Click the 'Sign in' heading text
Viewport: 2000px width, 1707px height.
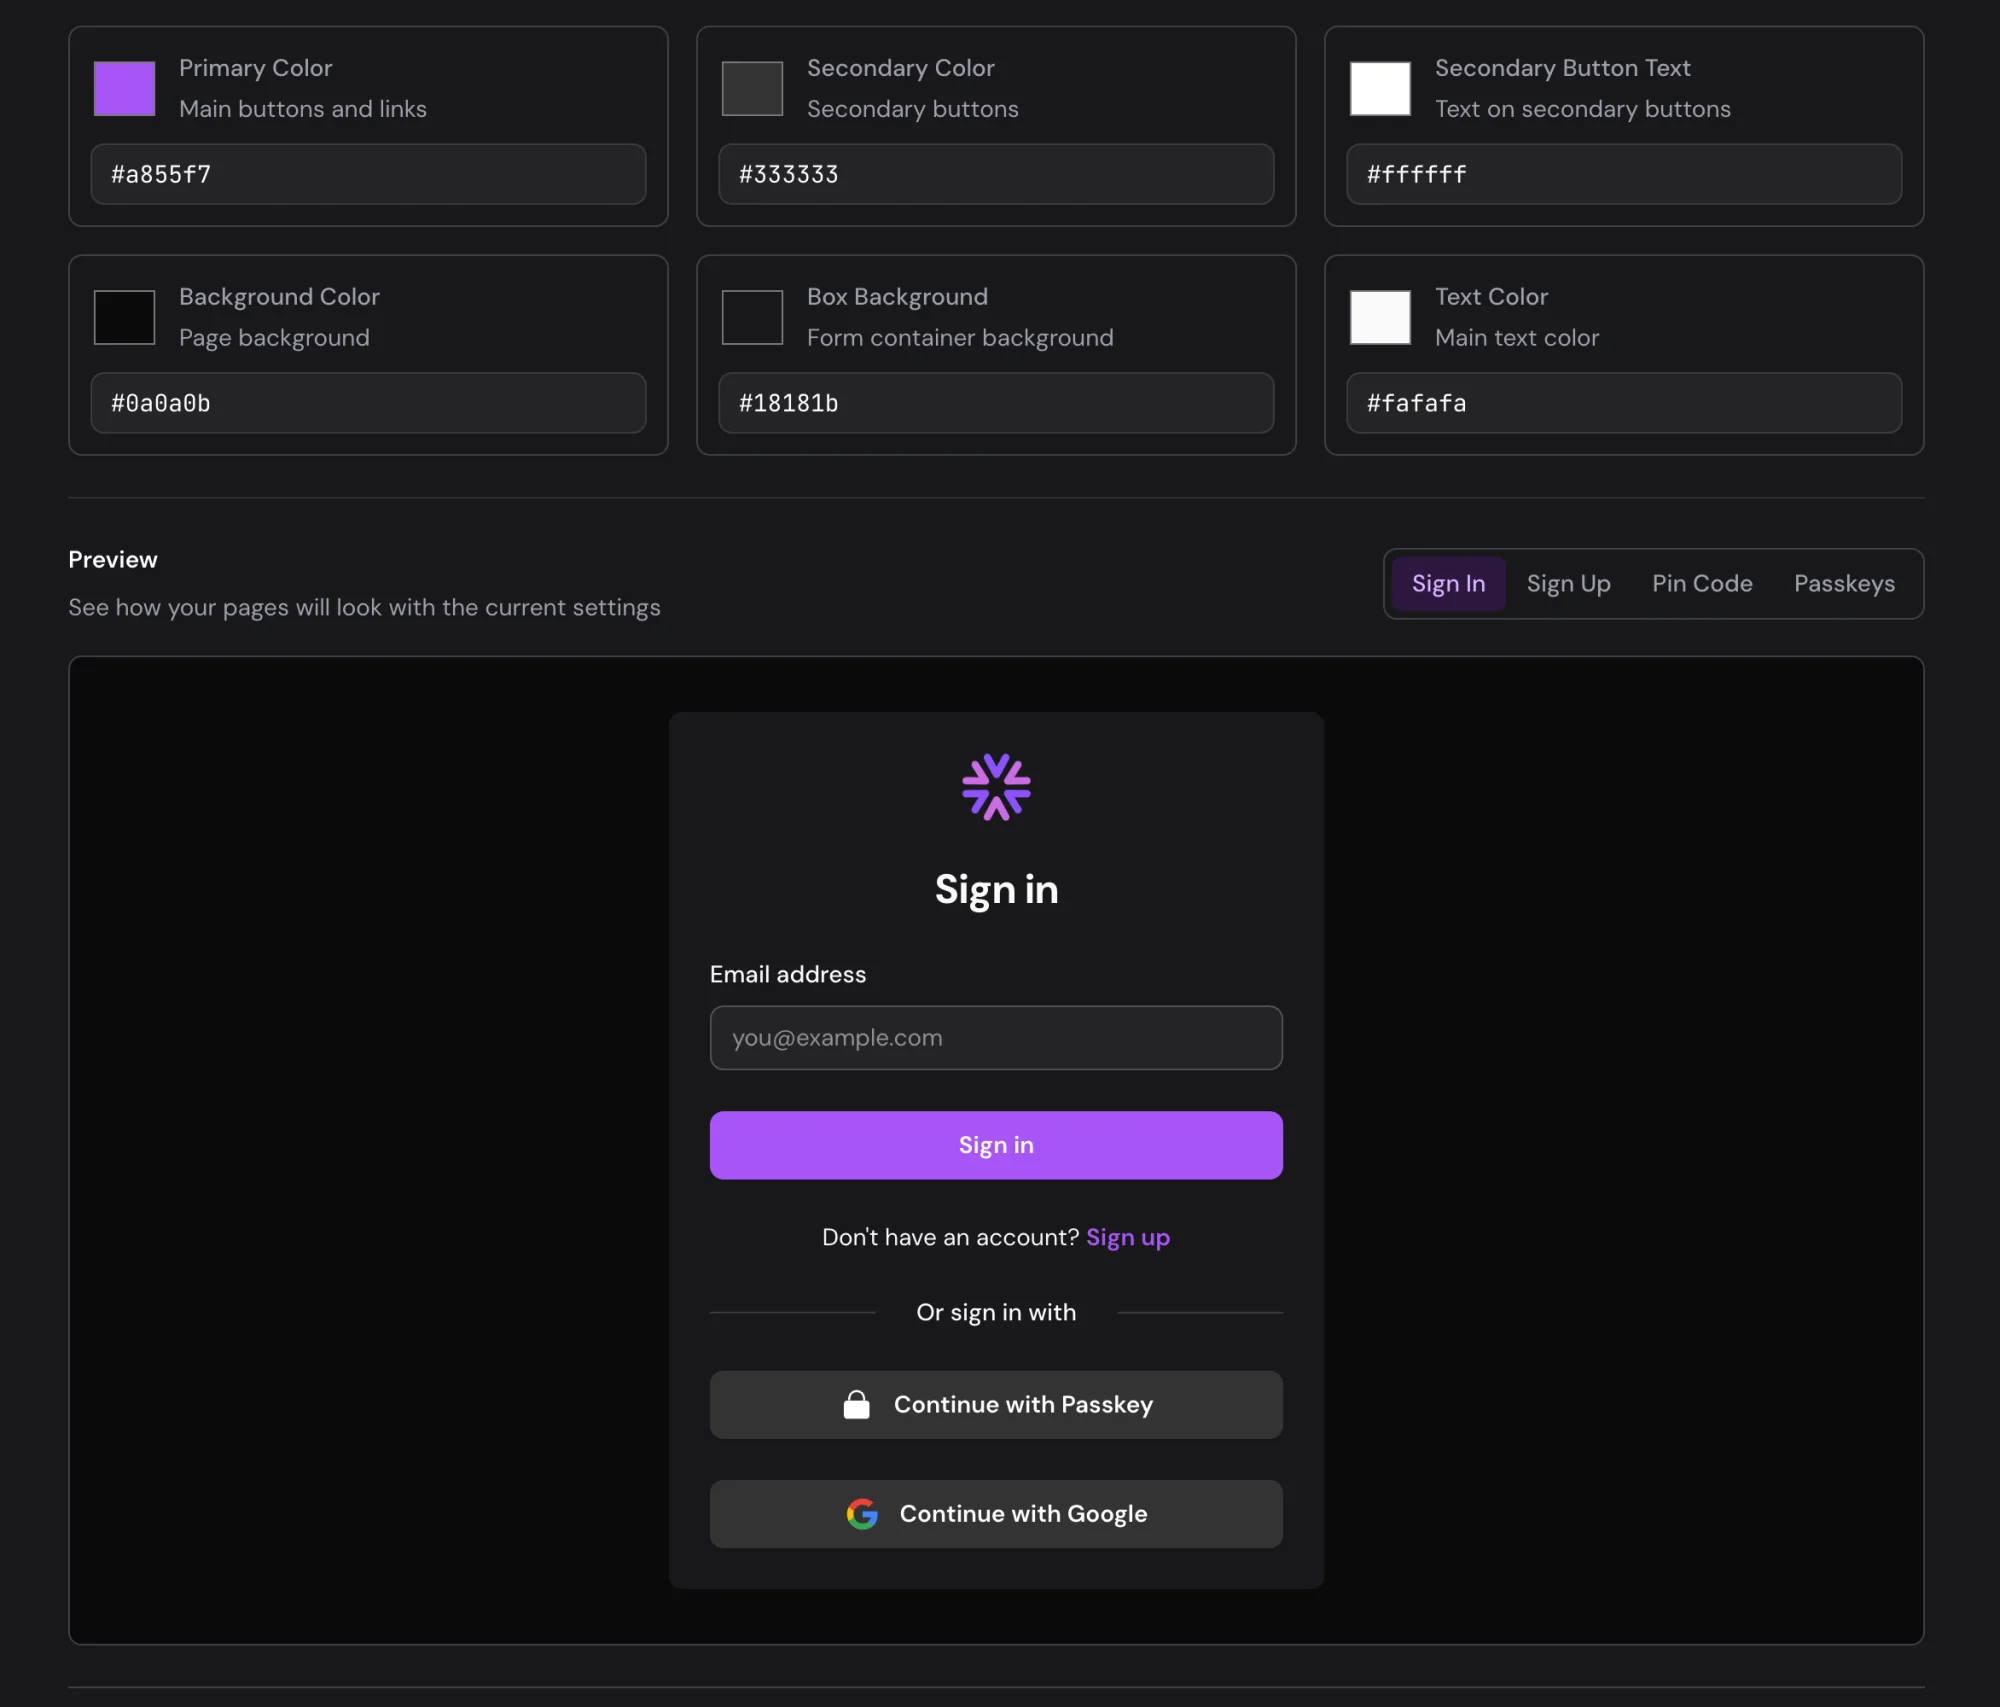[996, 889]
